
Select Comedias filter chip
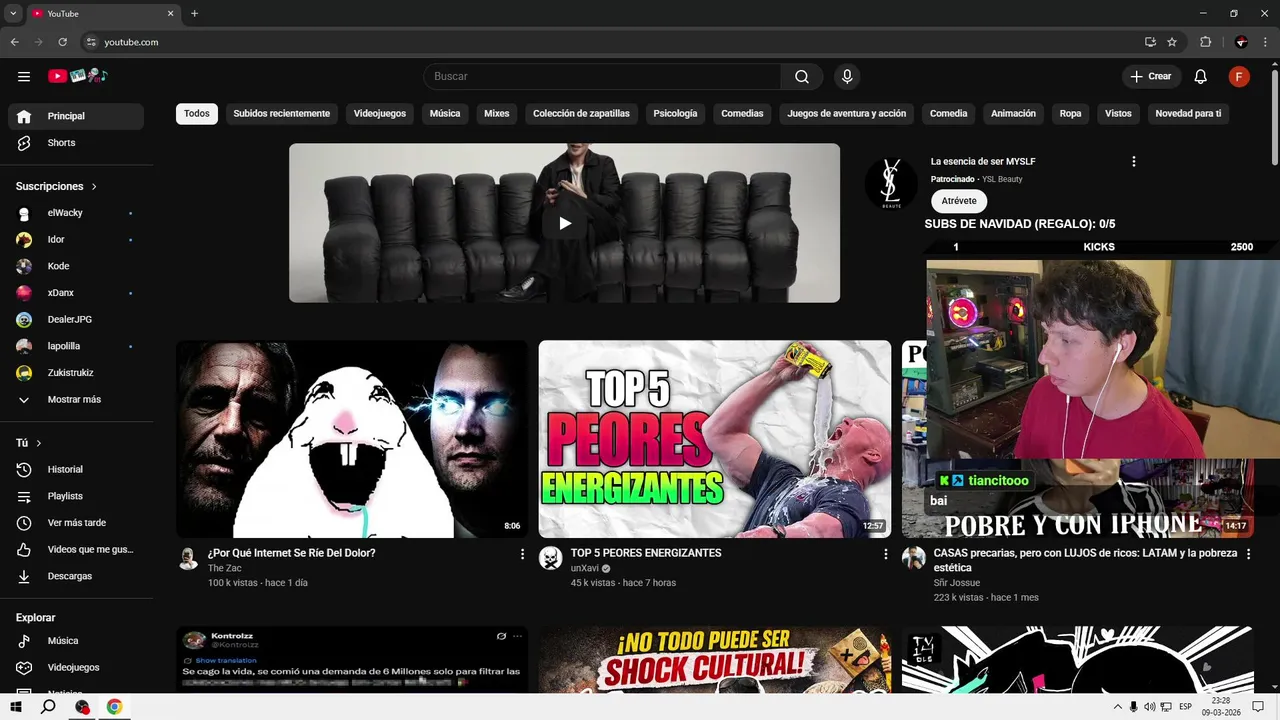(742, 114)
